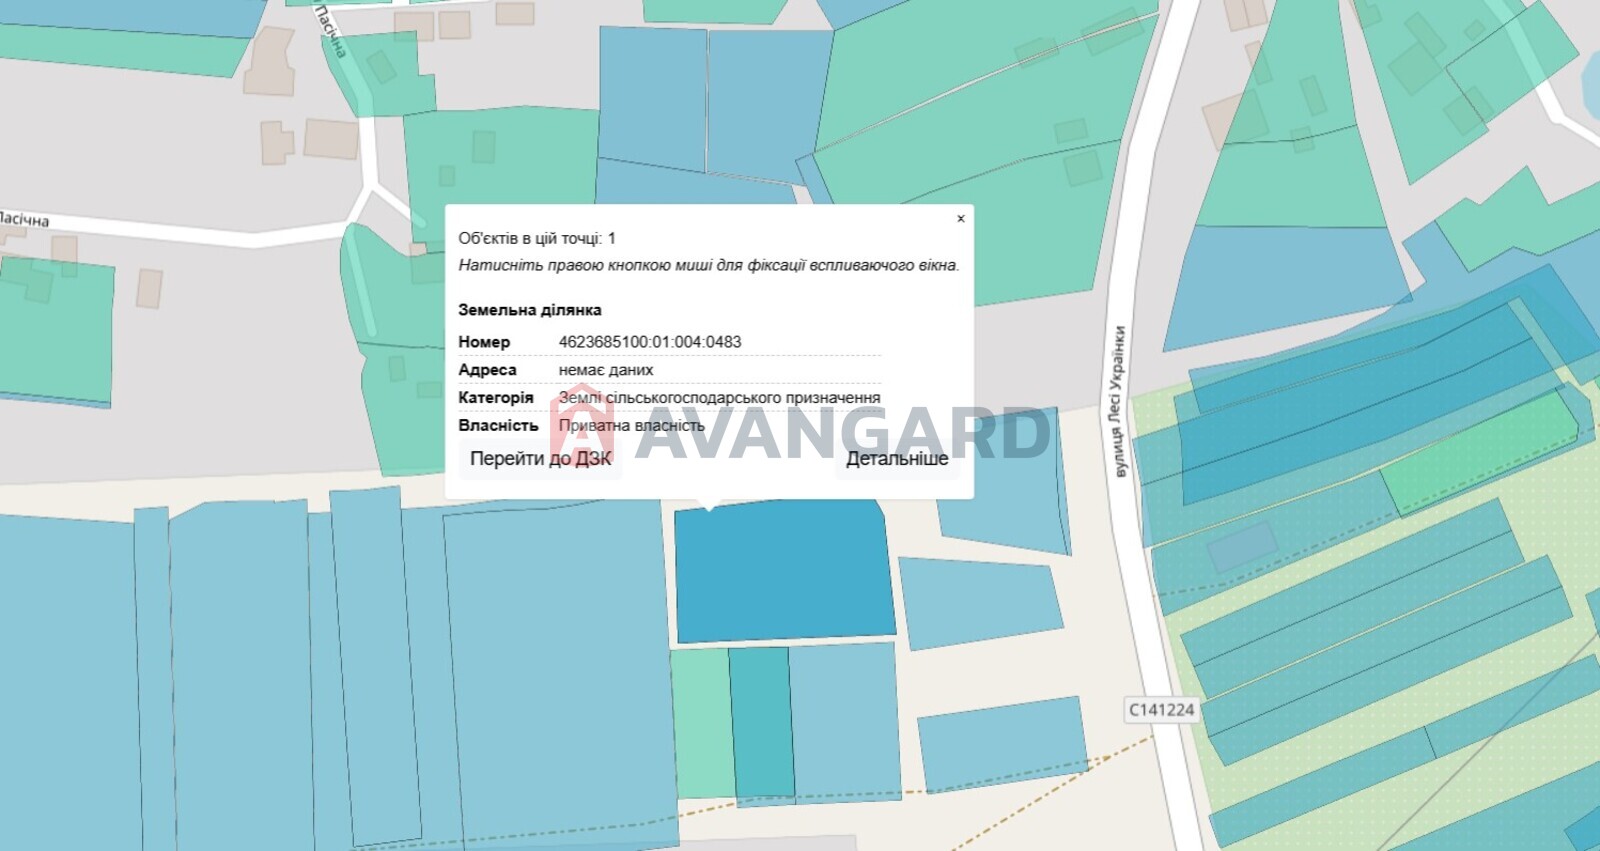Click the 'Приватна власність' ownership value
This screenshot has width=1600, height=851.
tap(631, 426)
